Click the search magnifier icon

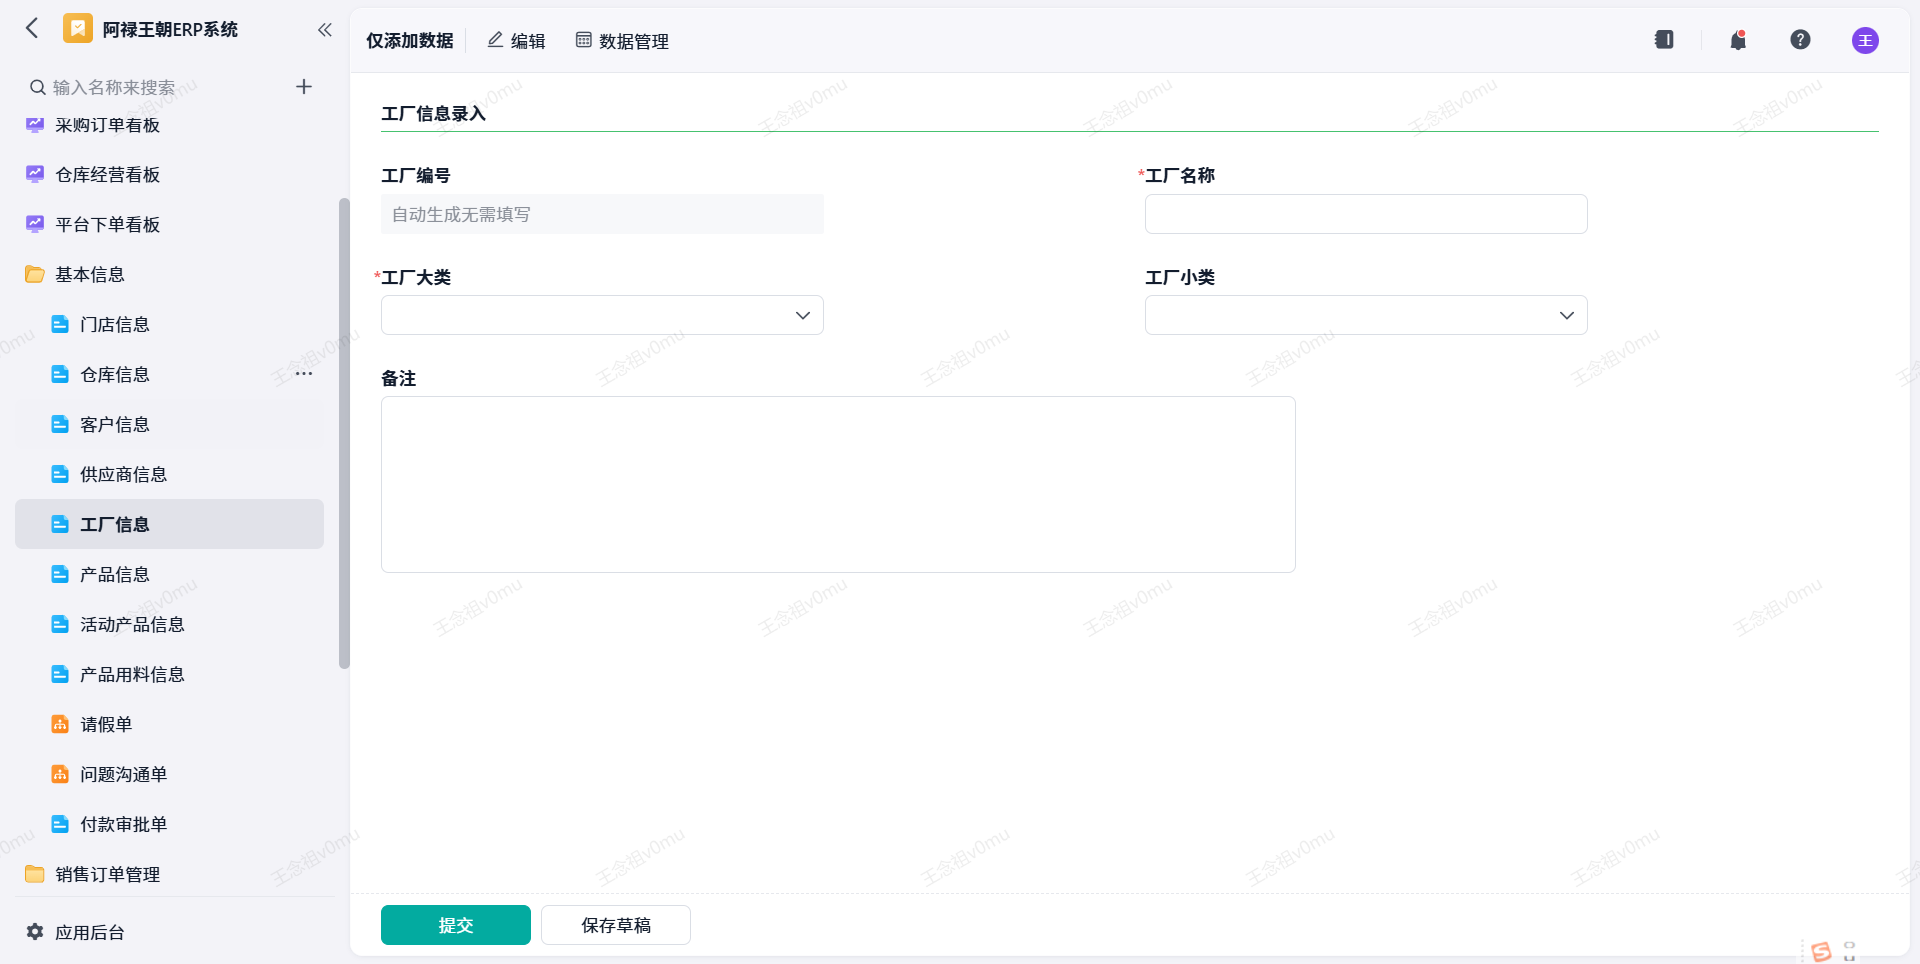pyautogui.click(x=38, y=87)
